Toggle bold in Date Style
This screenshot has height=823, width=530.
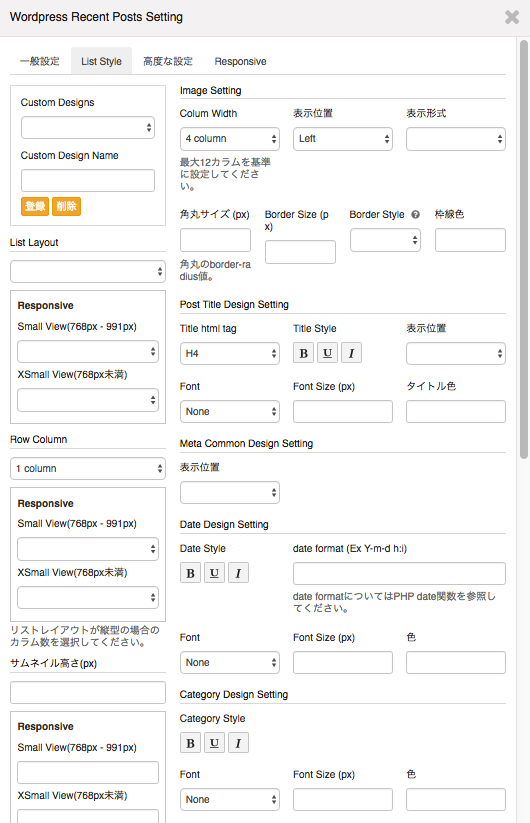pyautogui.click(x=190, y=573)
